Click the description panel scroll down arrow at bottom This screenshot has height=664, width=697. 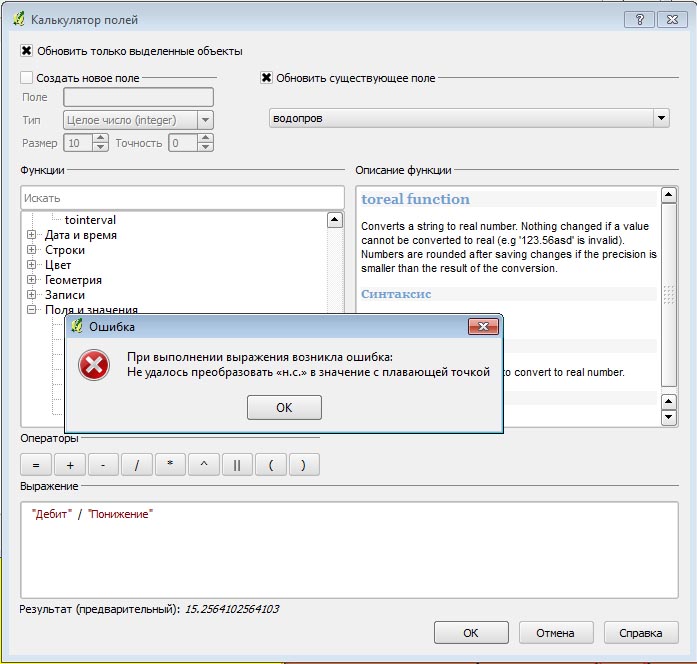coord(669,417)
